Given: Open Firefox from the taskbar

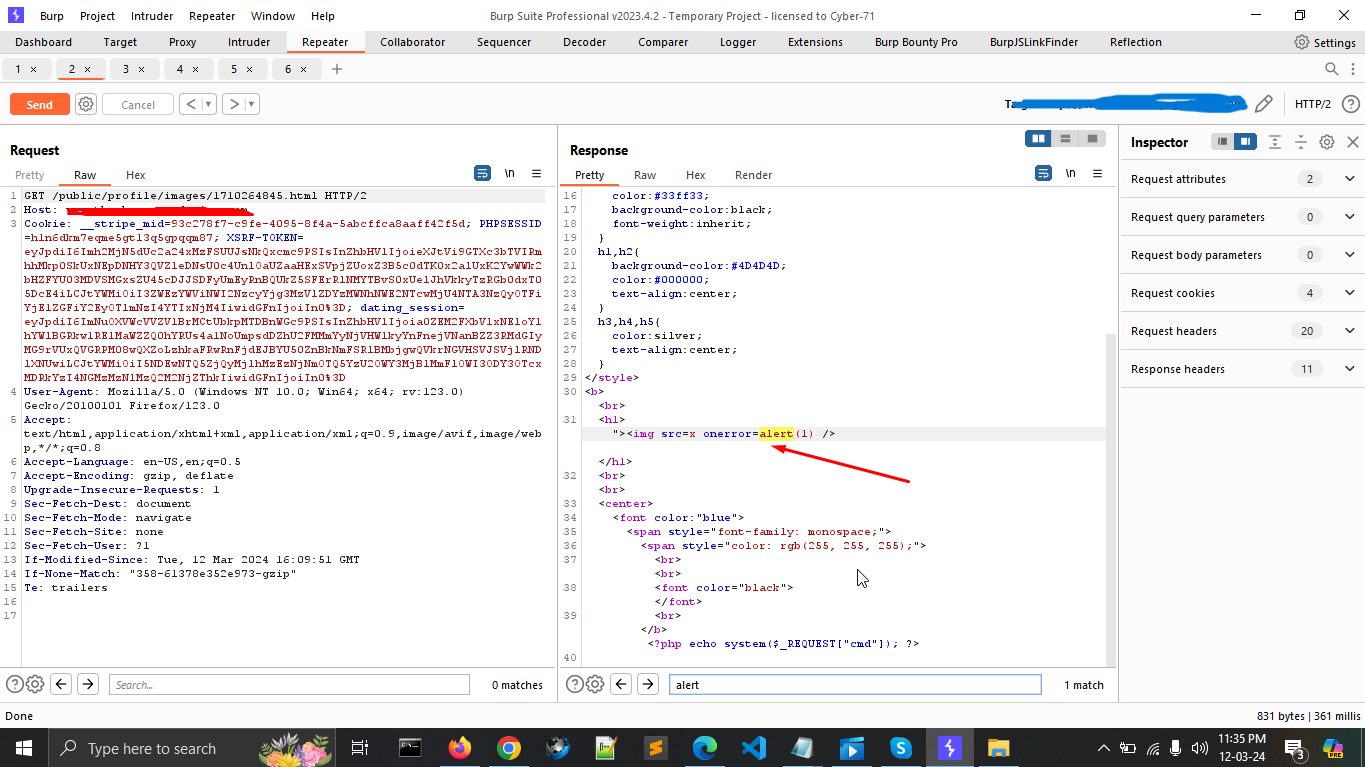Looking at the screenshot, I should 459,748.
